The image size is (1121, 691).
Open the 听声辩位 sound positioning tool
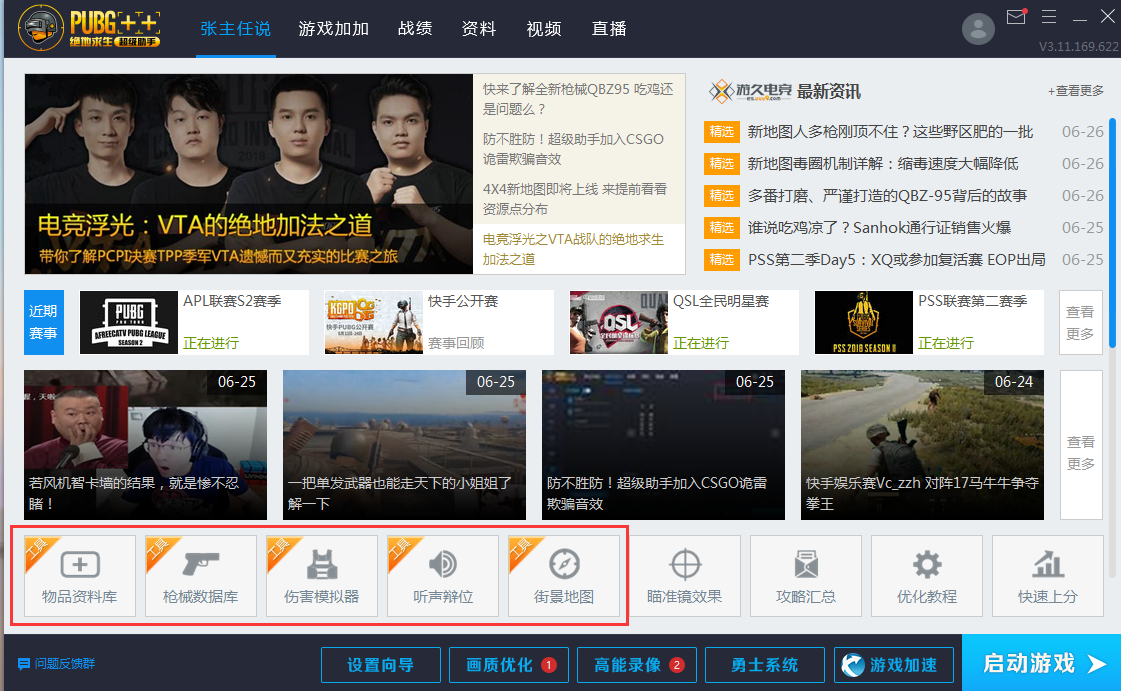pos(443,576)
